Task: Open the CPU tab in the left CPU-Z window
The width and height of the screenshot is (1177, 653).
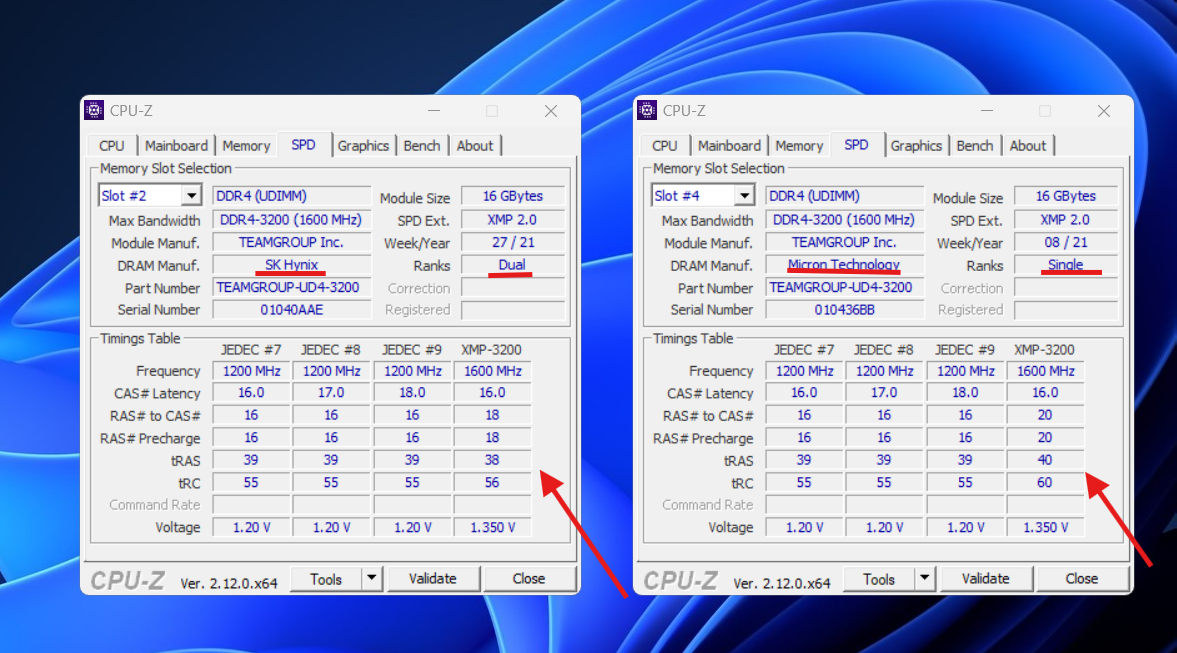Action: click(x=112, y=146)
